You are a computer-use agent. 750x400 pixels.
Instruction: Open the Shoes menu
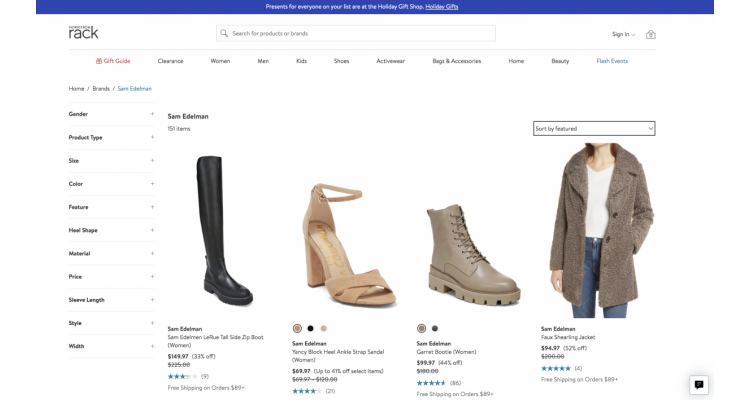click(x=342, y=61)
